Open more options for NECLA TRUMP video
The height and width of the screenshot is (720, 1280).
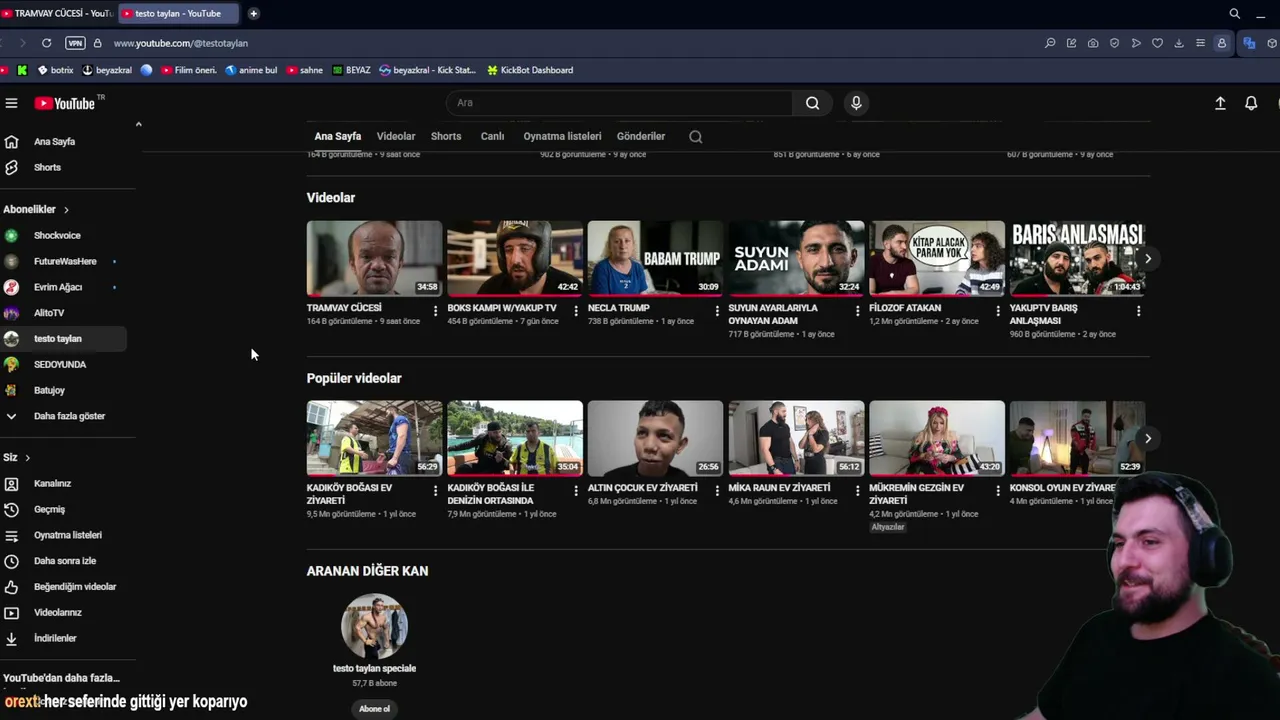point(717,311)
